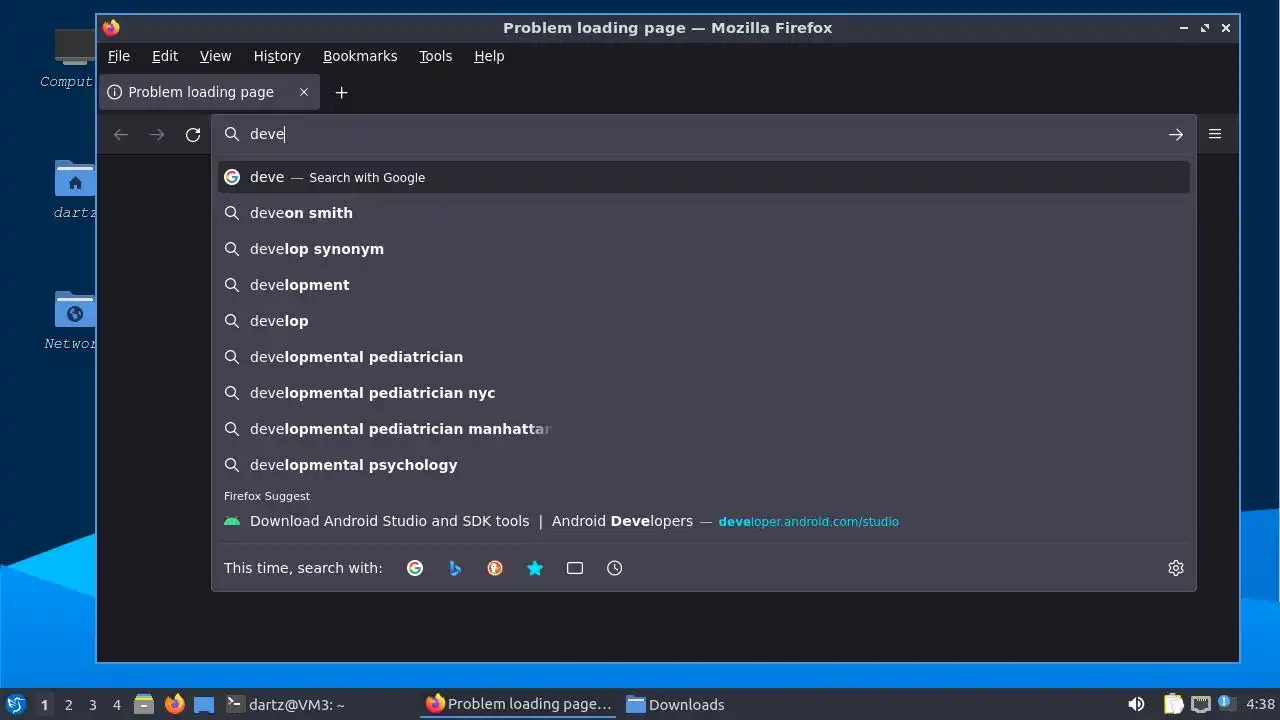This screenshot has width=1280, height=720.
Task: Launch the file manager from taskbar quicklaunch
Action: 144,704
